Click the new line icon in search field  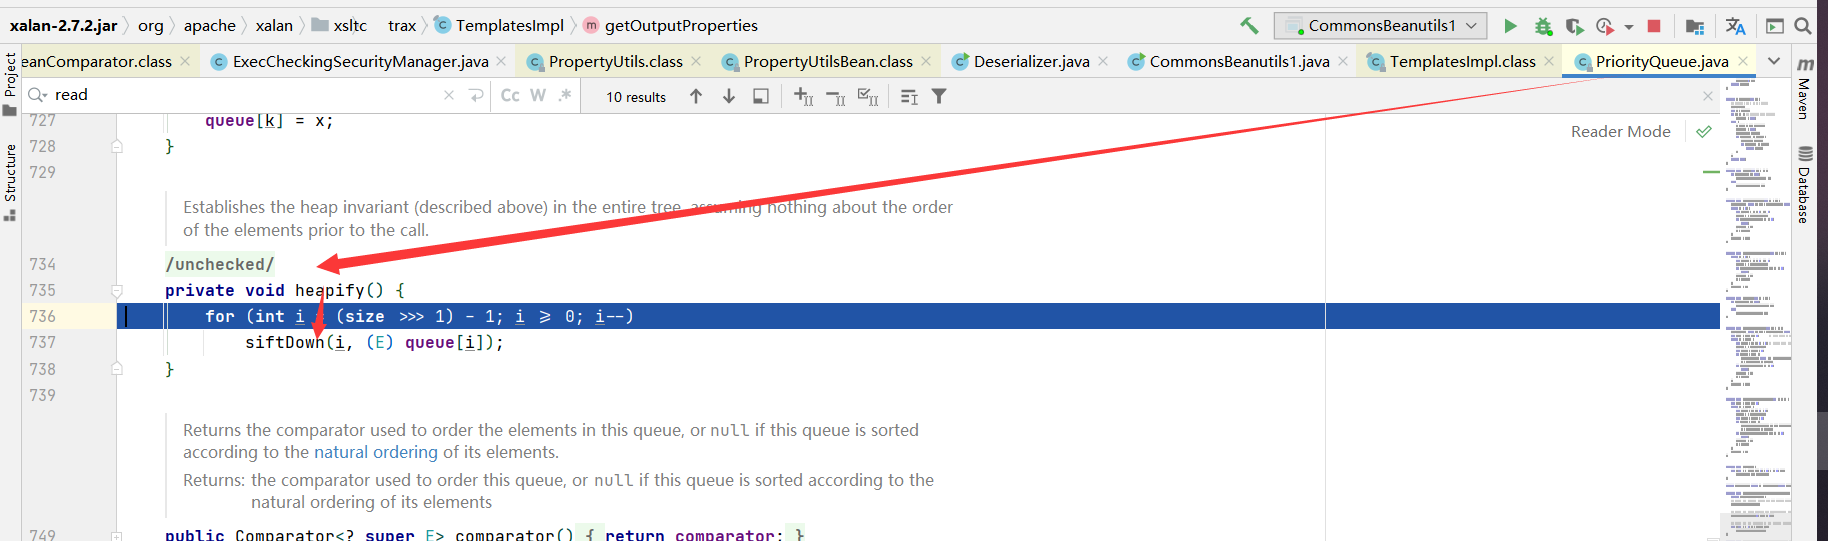(x=476, y=96)
